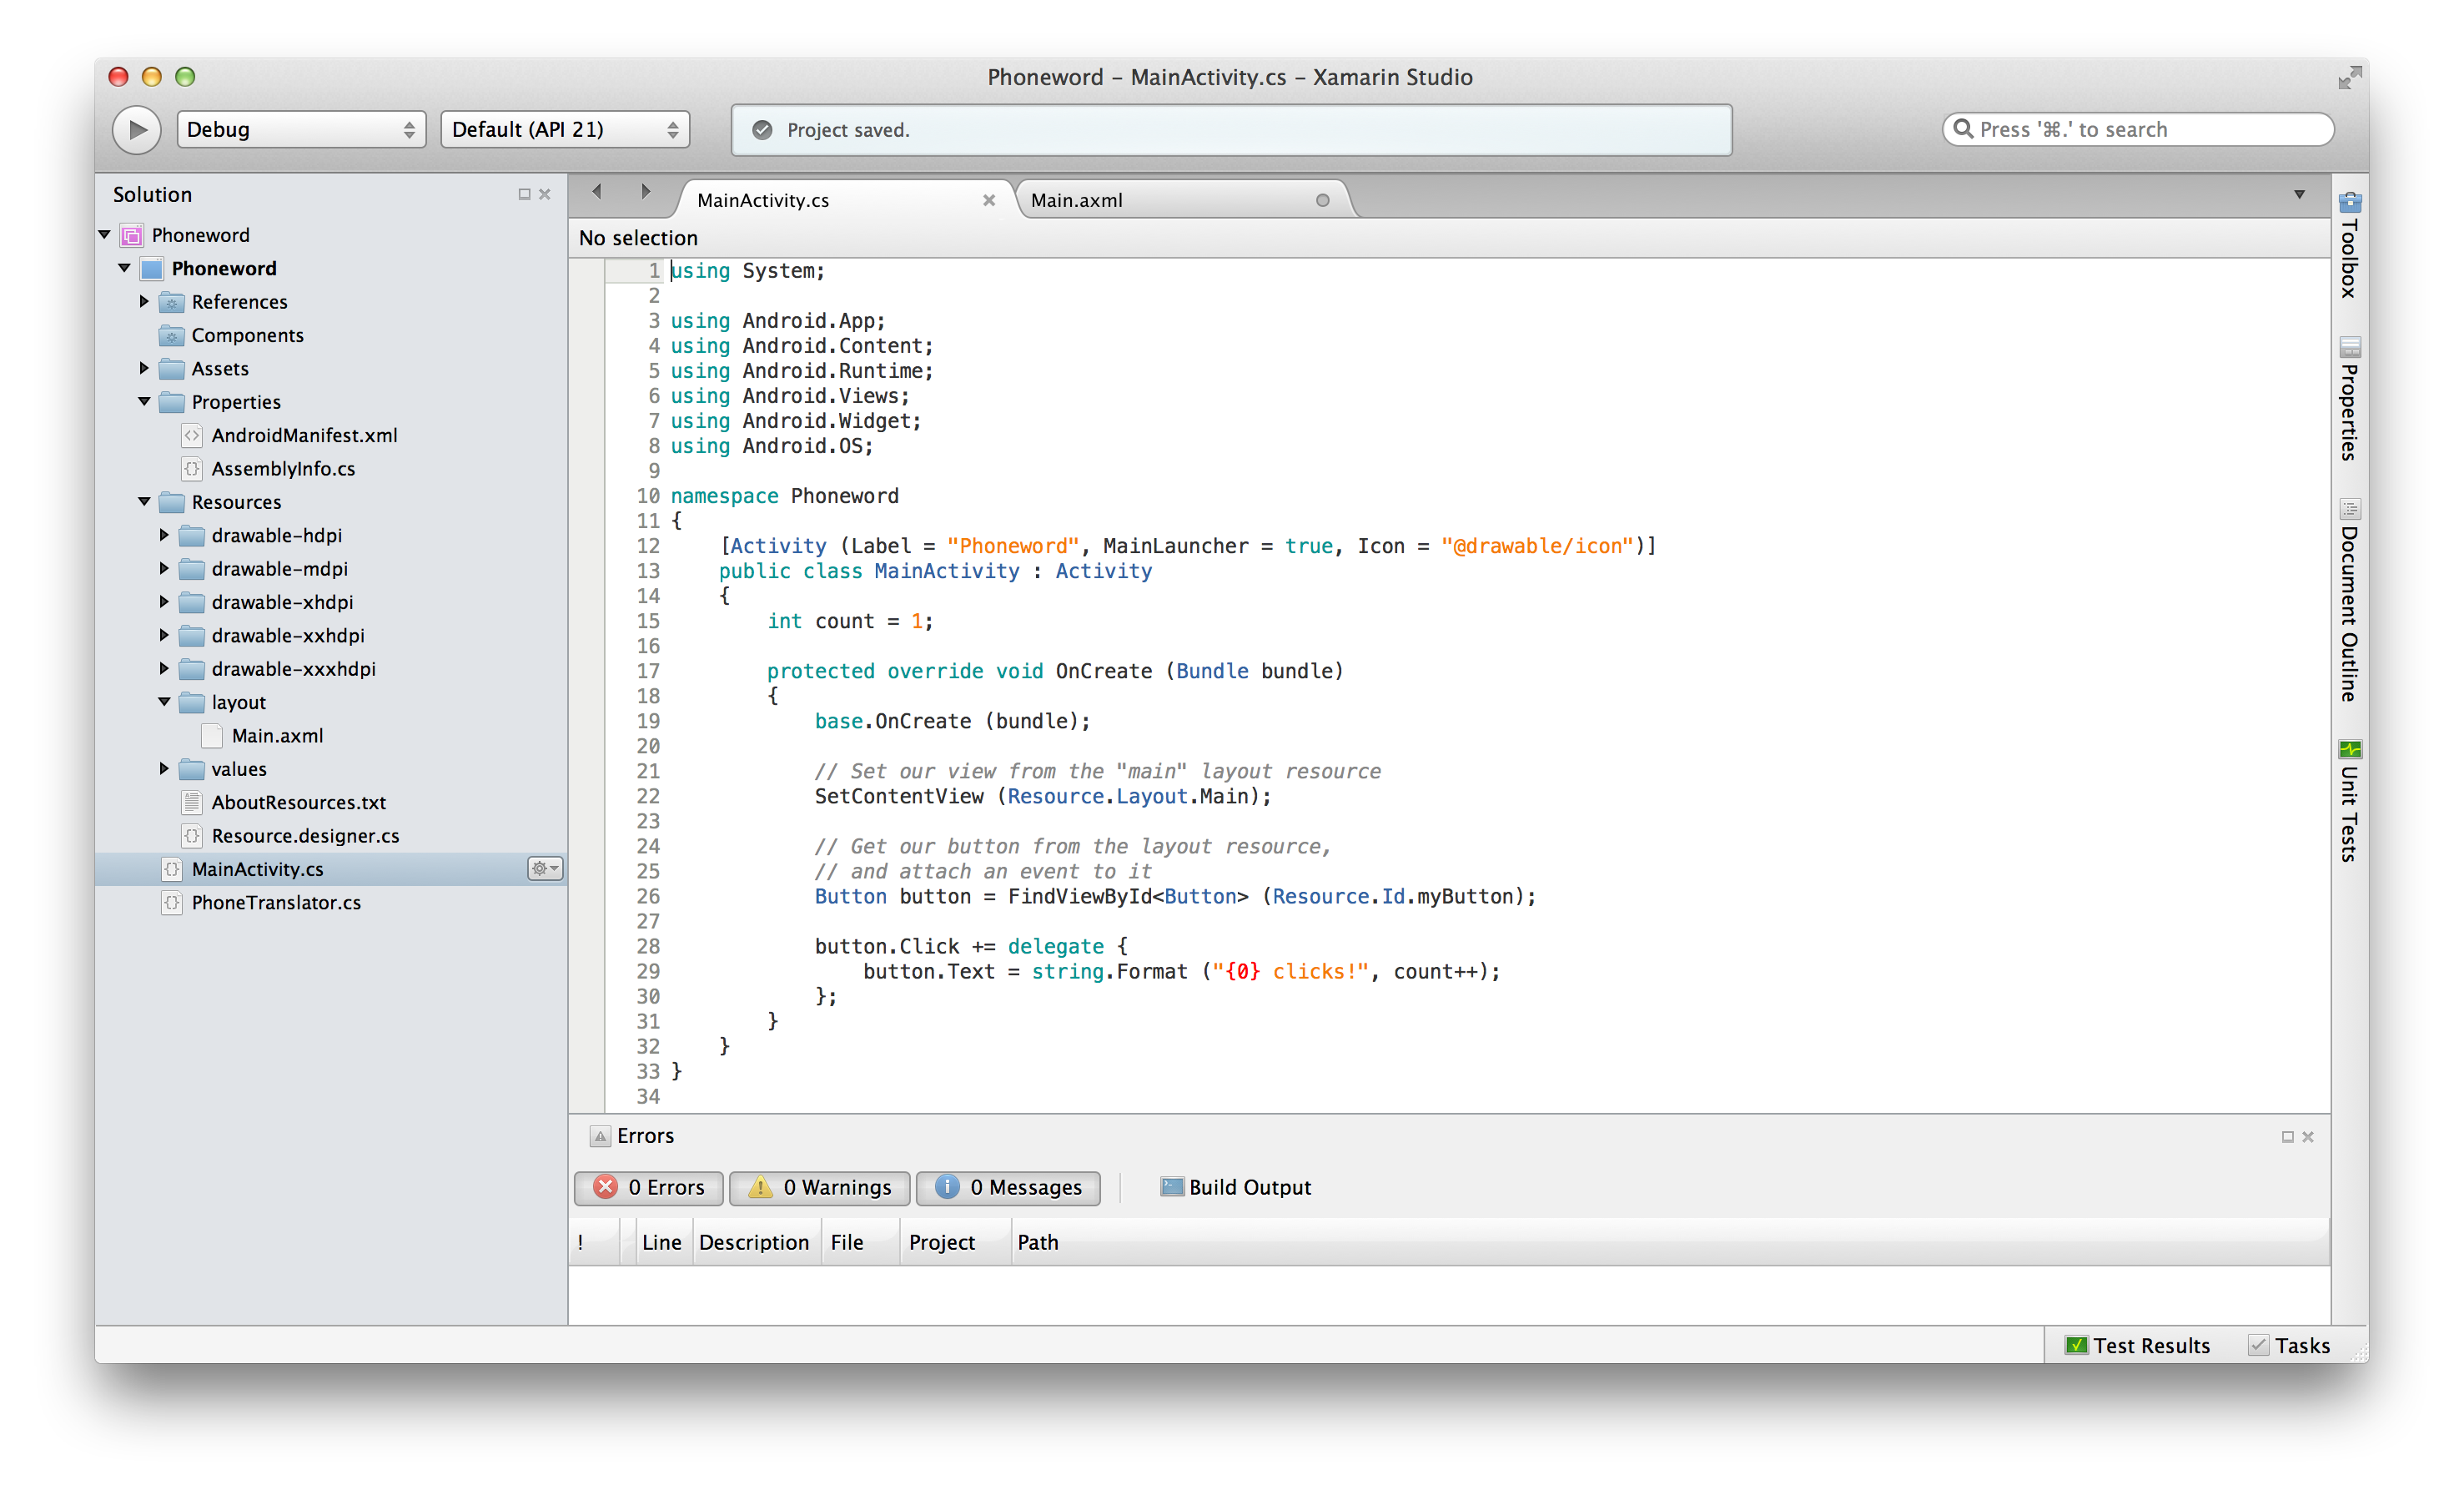Image resolution: width=2464 pixels, height=1495 pixels.
Task: Toggle the 0 Errors filter
Action: click(649, 1187)
